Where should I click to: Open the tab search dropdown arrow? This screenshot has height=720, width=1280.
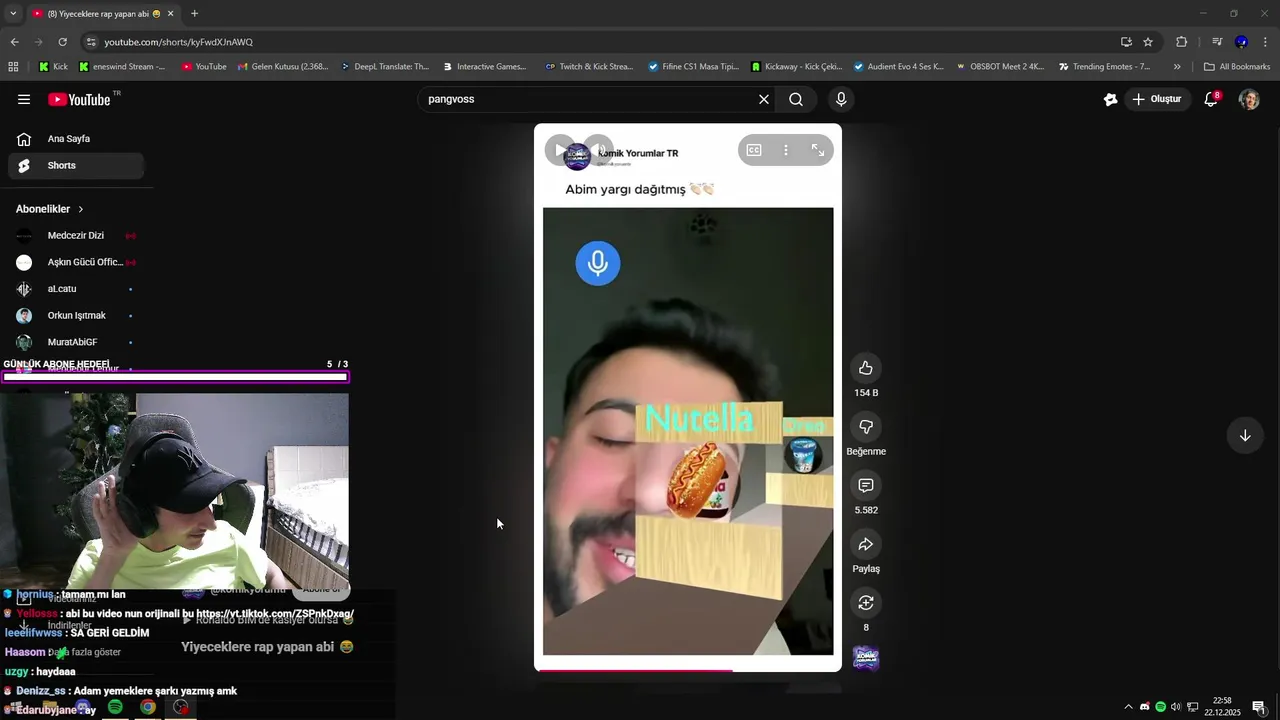12,14
